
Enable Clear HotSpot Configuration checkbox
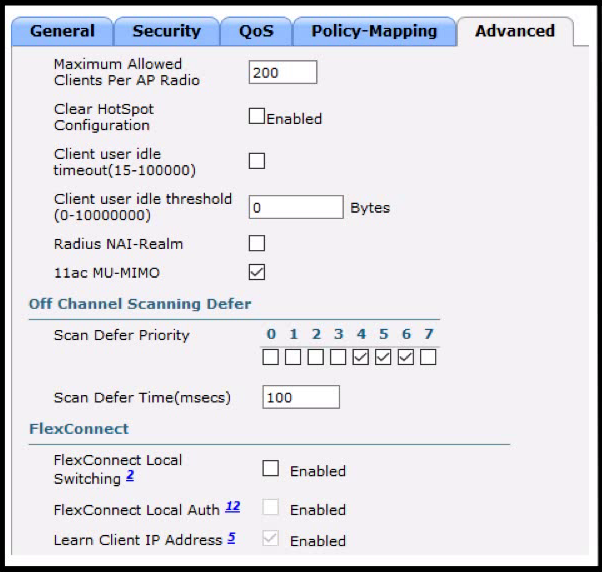pyautogui.click(x=257, y=116)
